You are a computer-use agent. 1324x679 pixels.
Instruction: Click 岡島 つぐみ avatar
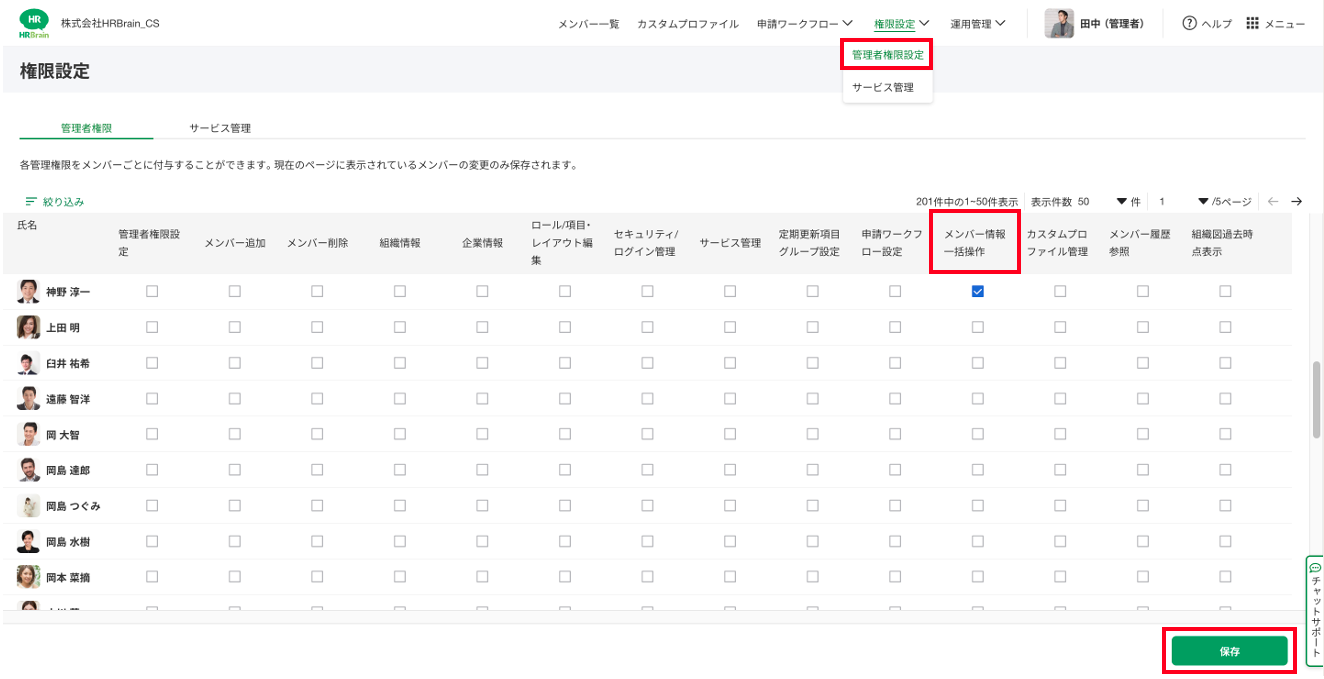[x=29, y=506]
